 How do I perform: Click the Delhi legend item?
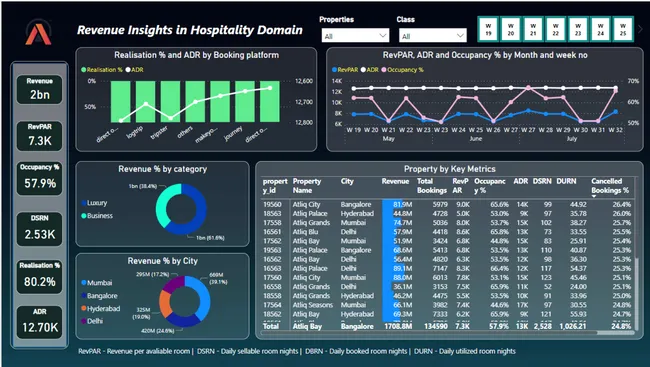pos(92,321)
